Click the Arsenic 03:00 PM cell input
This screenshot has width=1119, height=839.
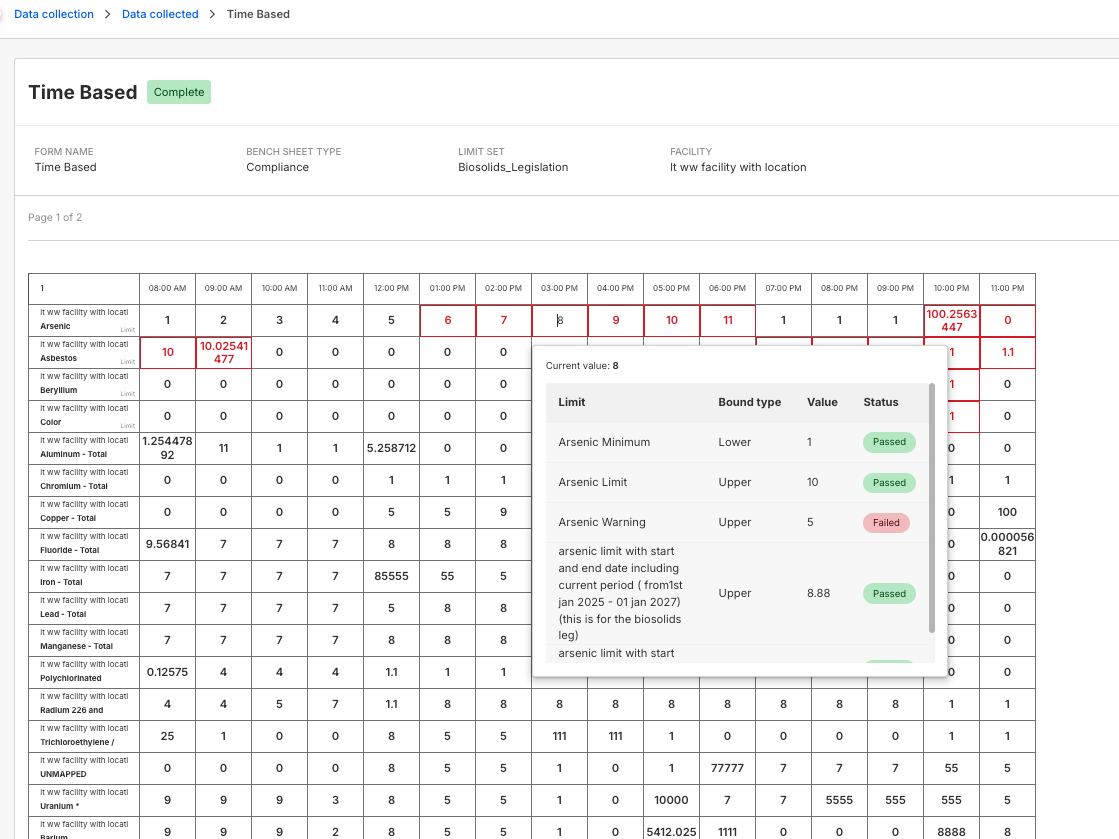[x=560, y=320]
